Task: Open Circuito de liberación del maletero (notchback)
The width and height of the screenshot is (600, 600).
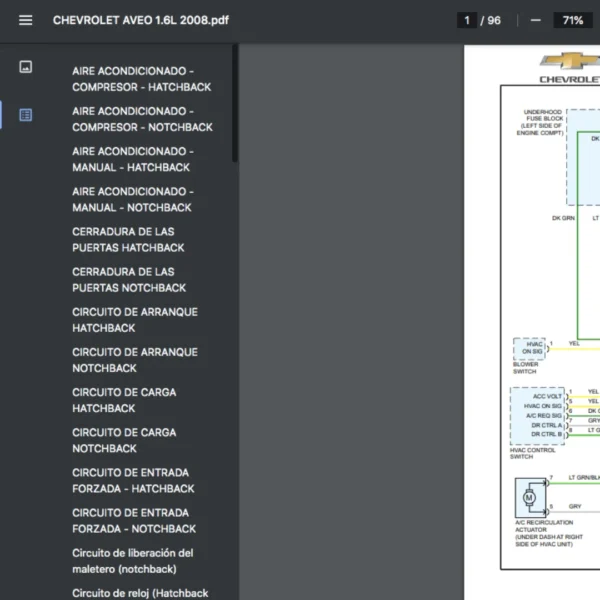Action: pyautogui.click(x=132, y=561)
